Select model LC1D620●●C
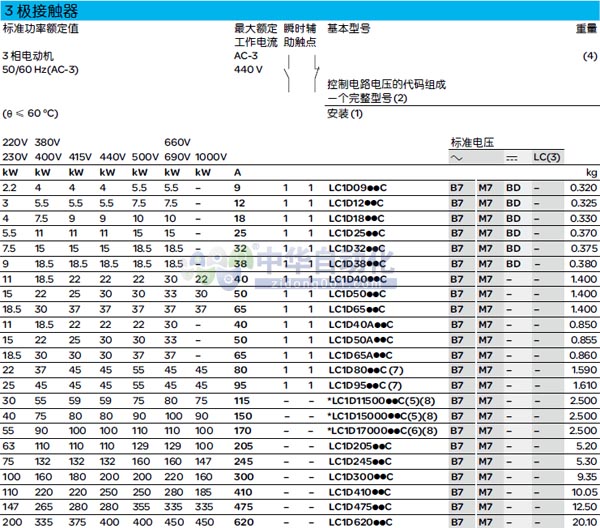 (360, 522)
